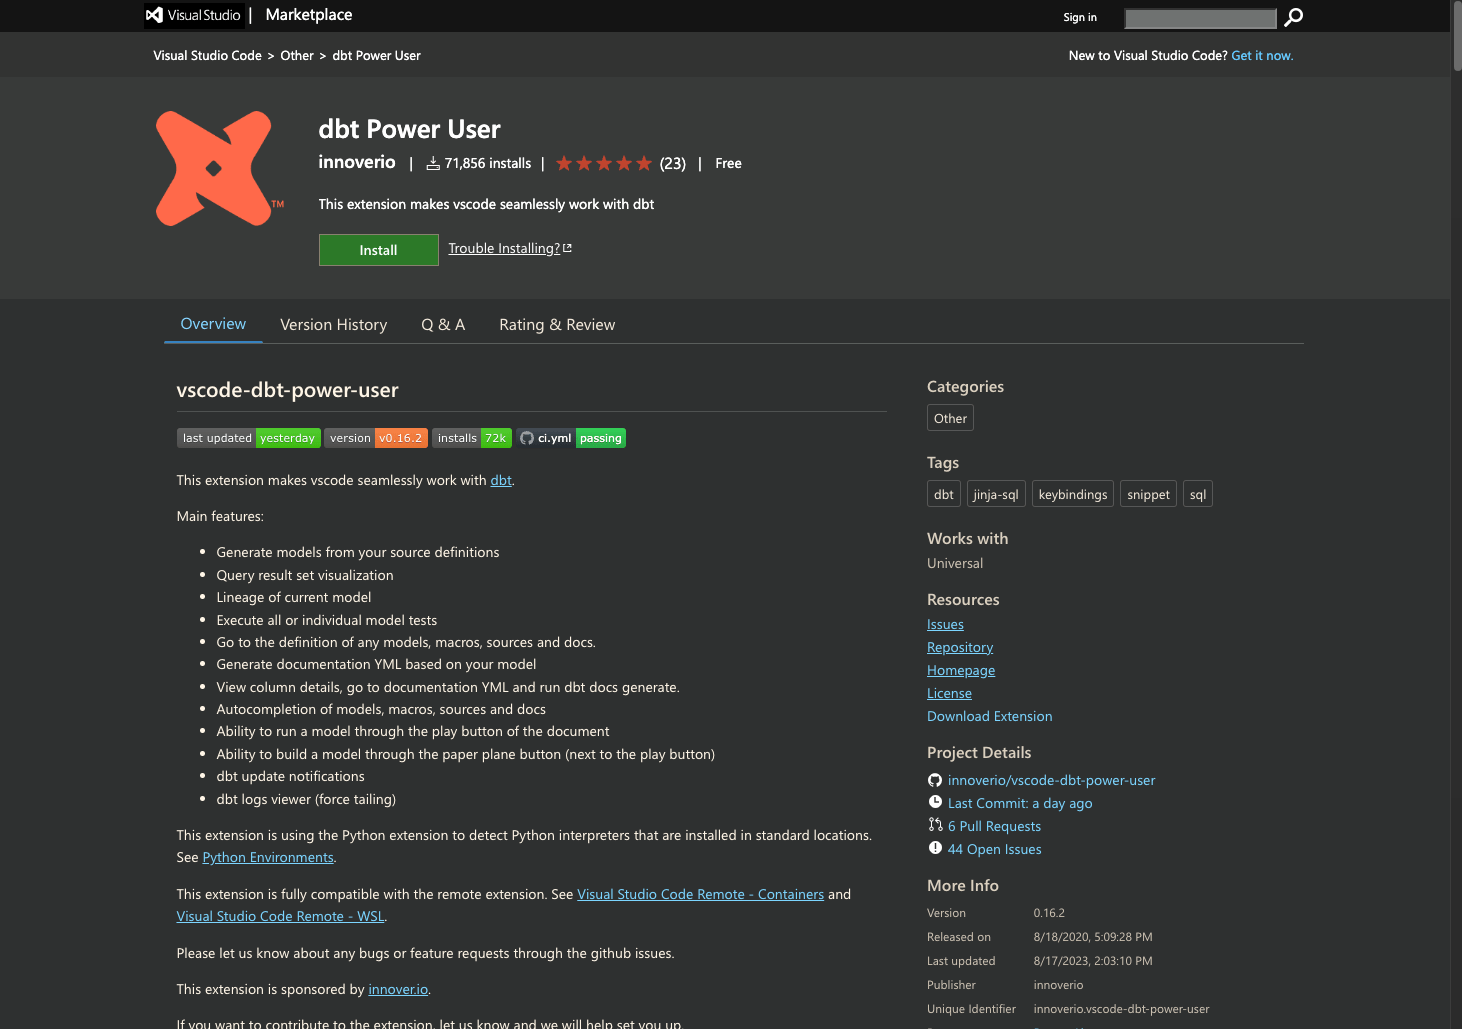Click the Visual Studio logo

click(194, 15)
